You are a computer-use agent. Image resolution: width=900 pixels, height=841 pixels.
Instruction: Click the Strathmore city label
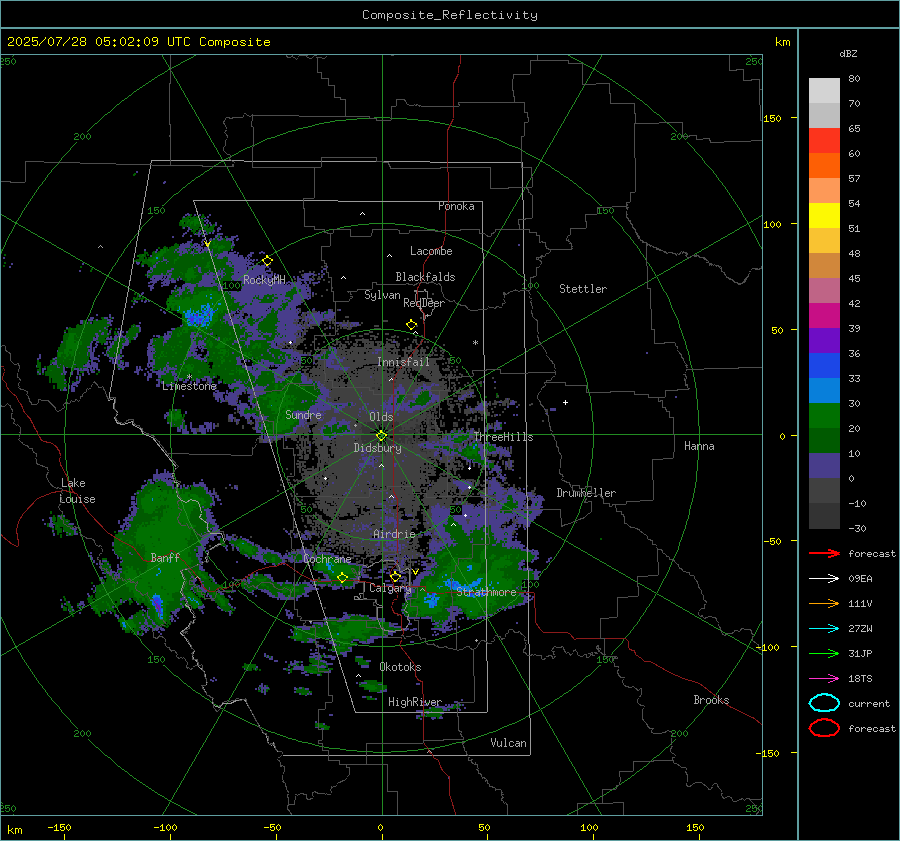486,592
